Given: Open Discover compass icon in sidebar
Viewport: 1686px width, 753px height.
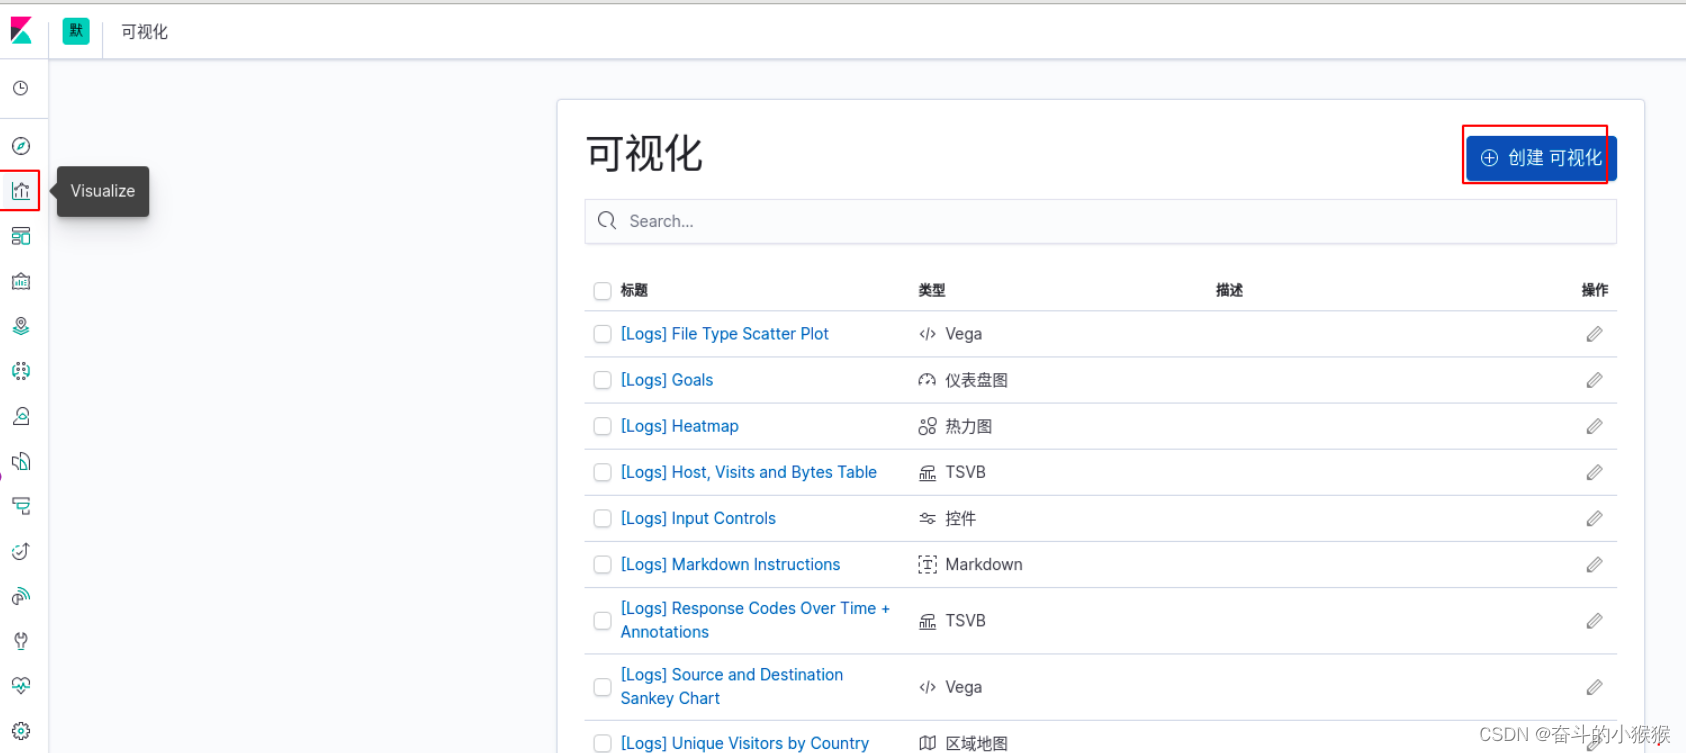Looking at the screenshot, I should pyautogui.click(x=21, y=146).
